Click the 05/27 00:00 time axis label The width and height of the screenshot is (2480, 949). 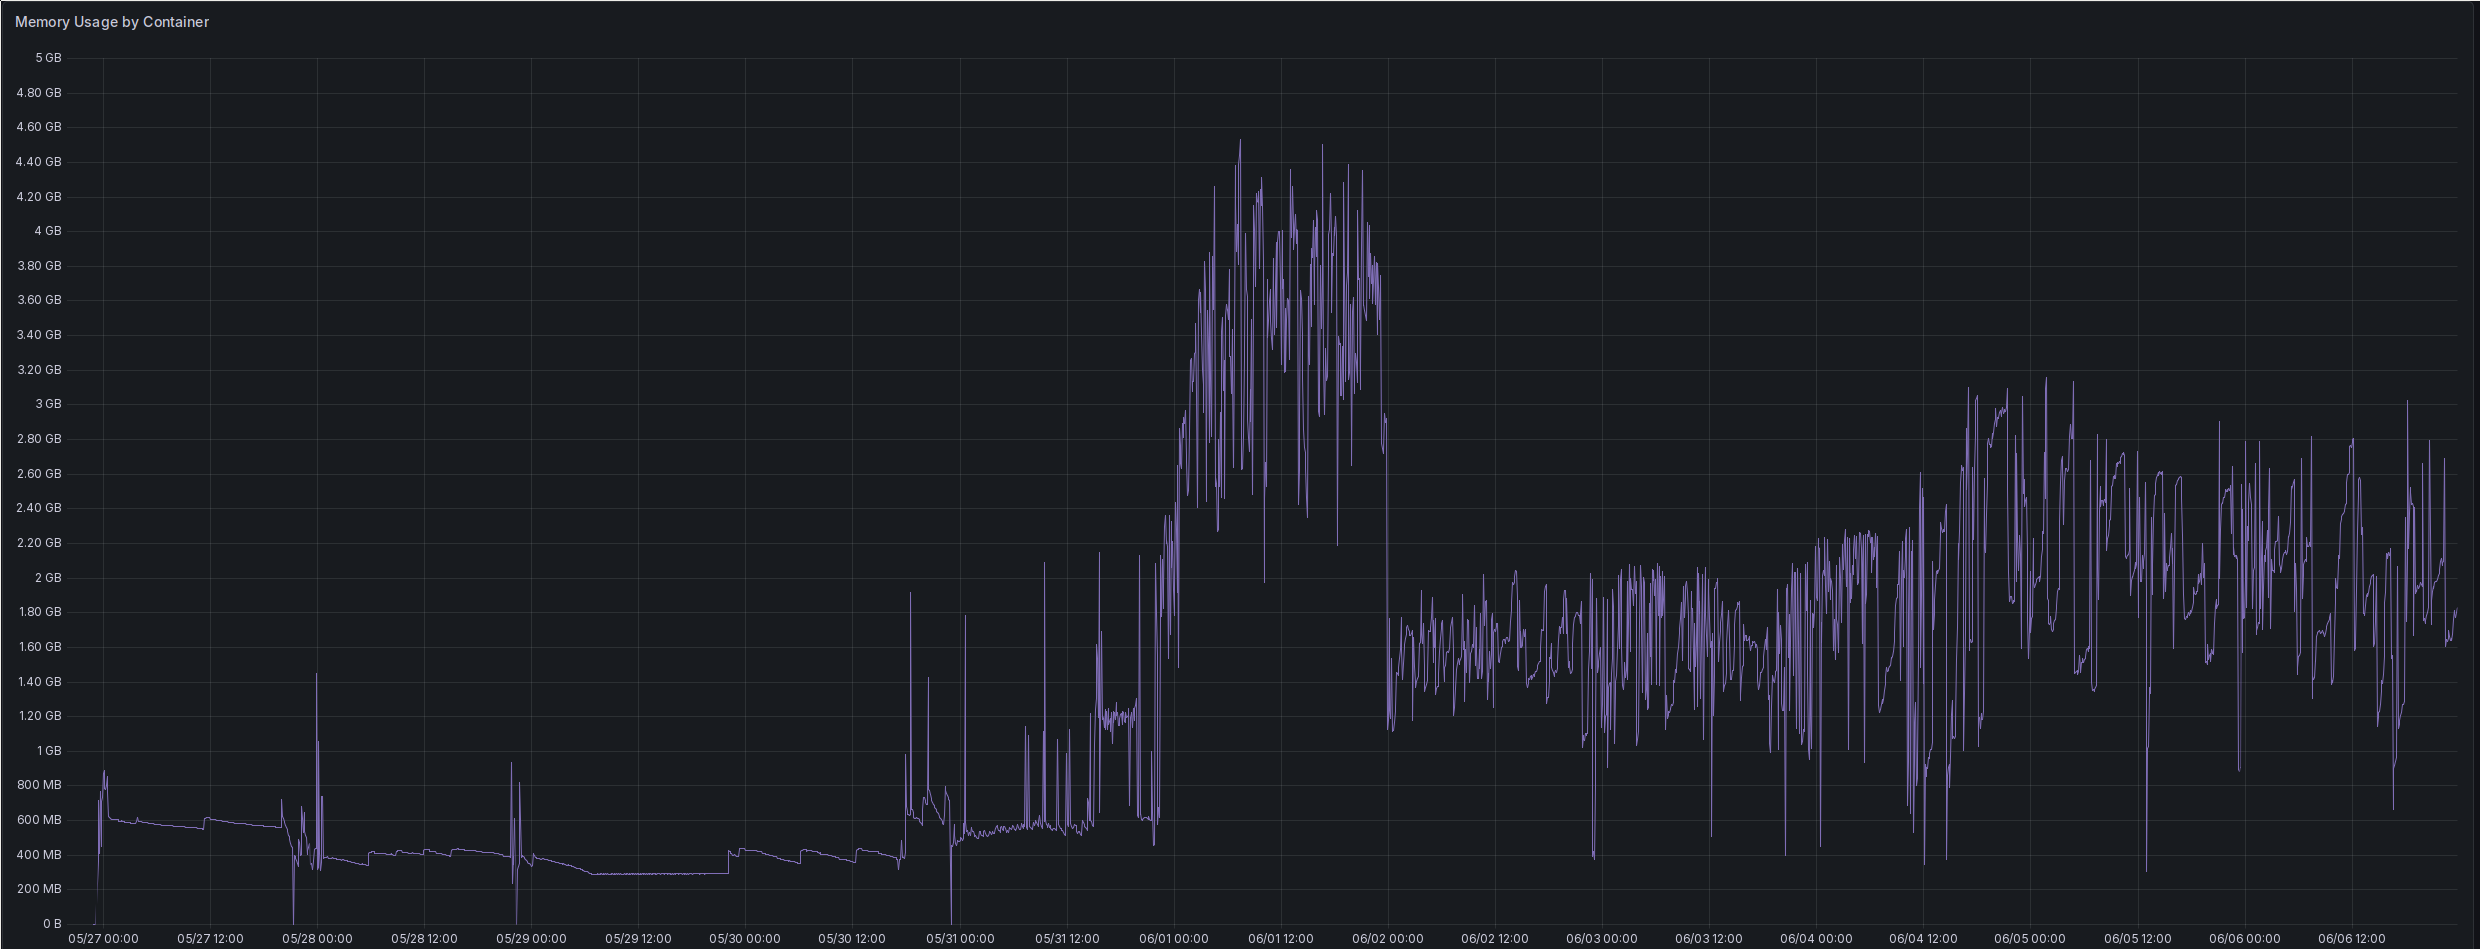(x=103, y=939)
